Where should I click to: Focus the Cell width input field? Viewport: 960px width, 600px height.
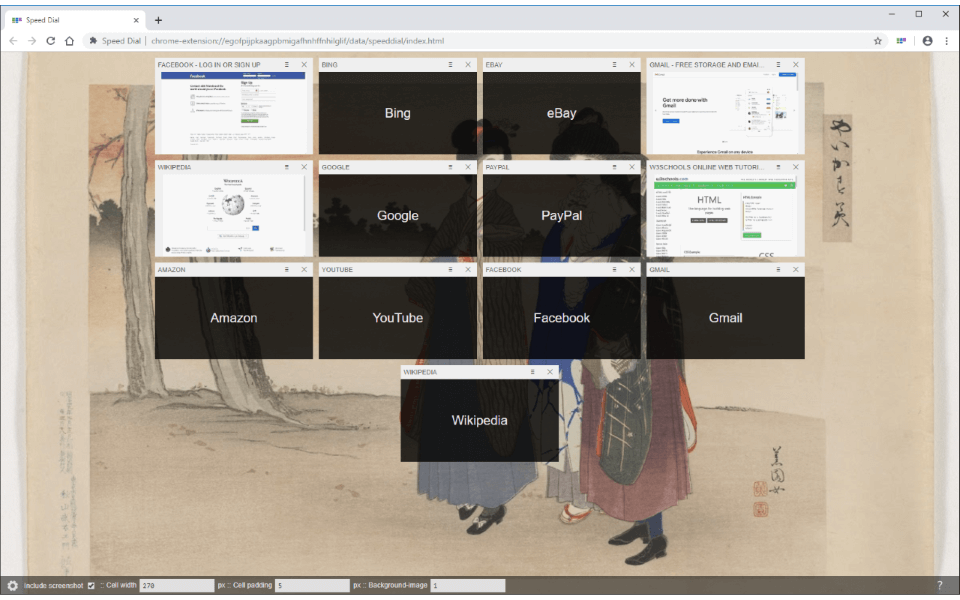tap(177, 585)
